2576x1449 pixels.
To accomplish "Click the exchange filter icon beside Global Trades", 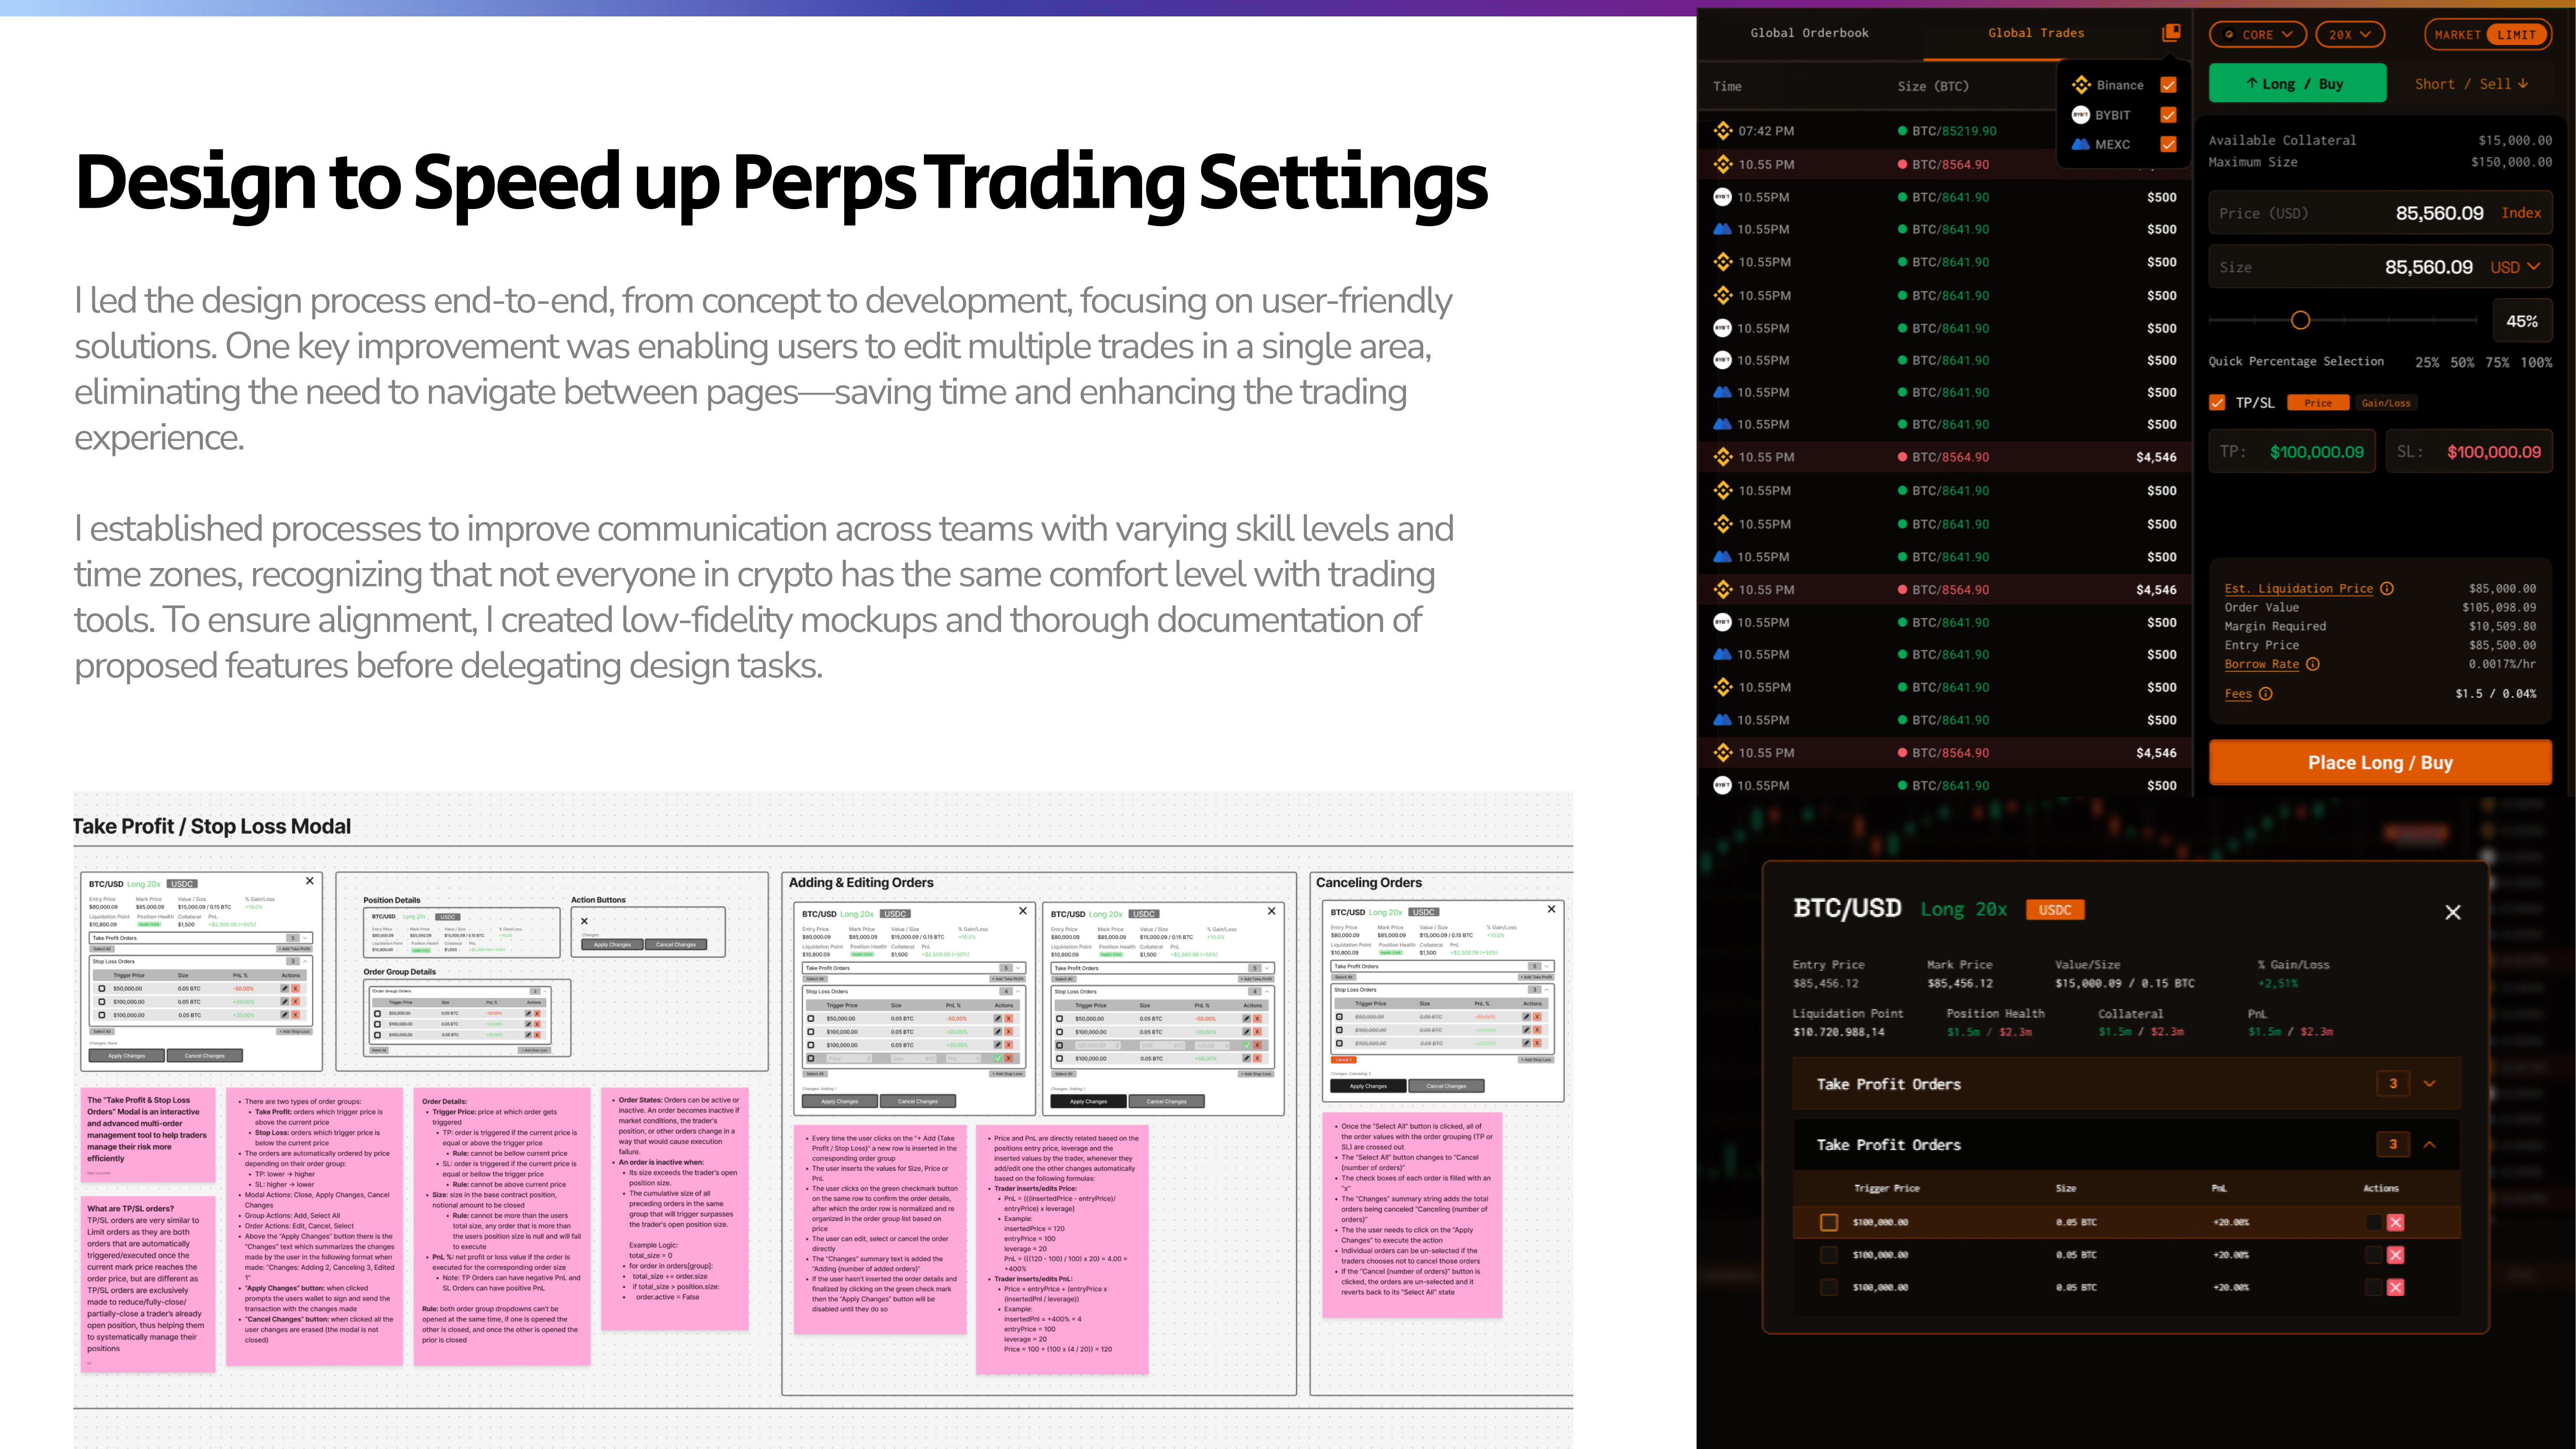I will pos(2171,33).
